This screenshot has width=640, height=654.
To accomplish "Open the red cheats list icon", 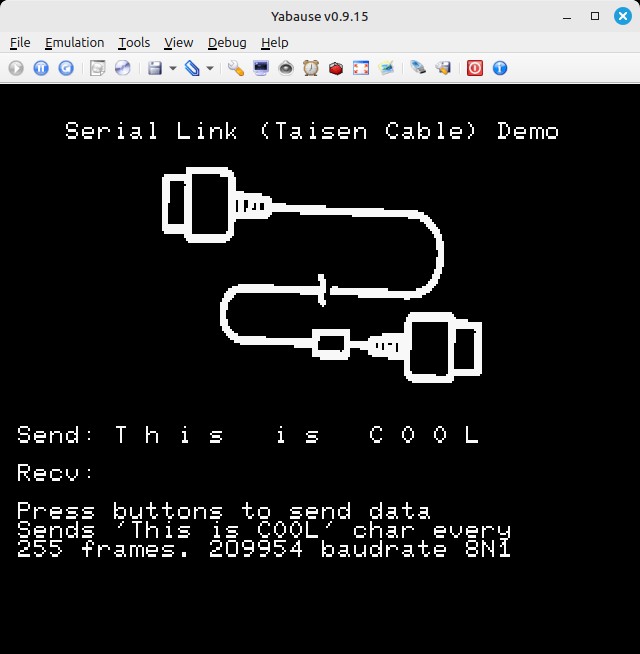I will [x=336, y=68].
